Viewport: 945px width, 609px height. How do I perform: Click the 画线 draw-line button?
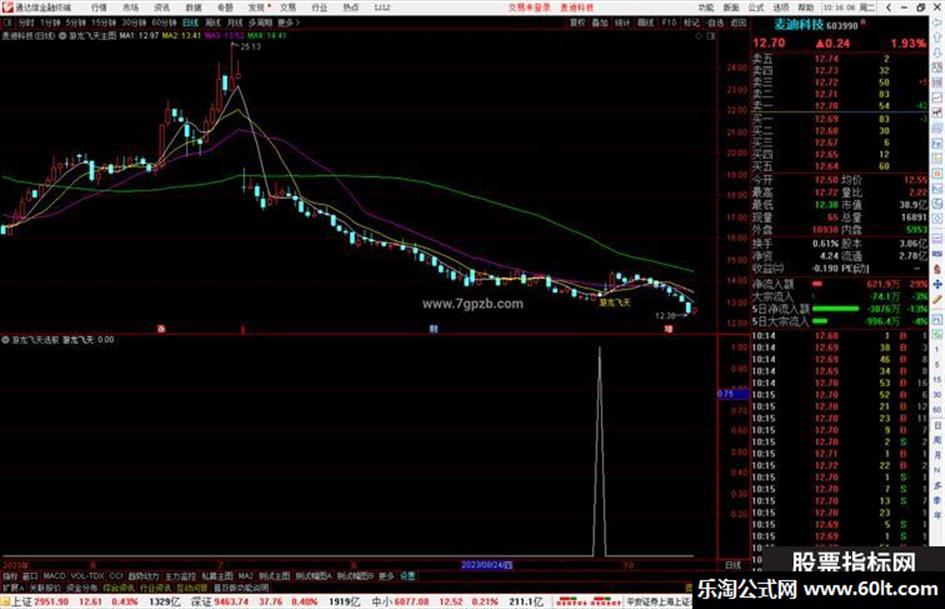(645, 22)
